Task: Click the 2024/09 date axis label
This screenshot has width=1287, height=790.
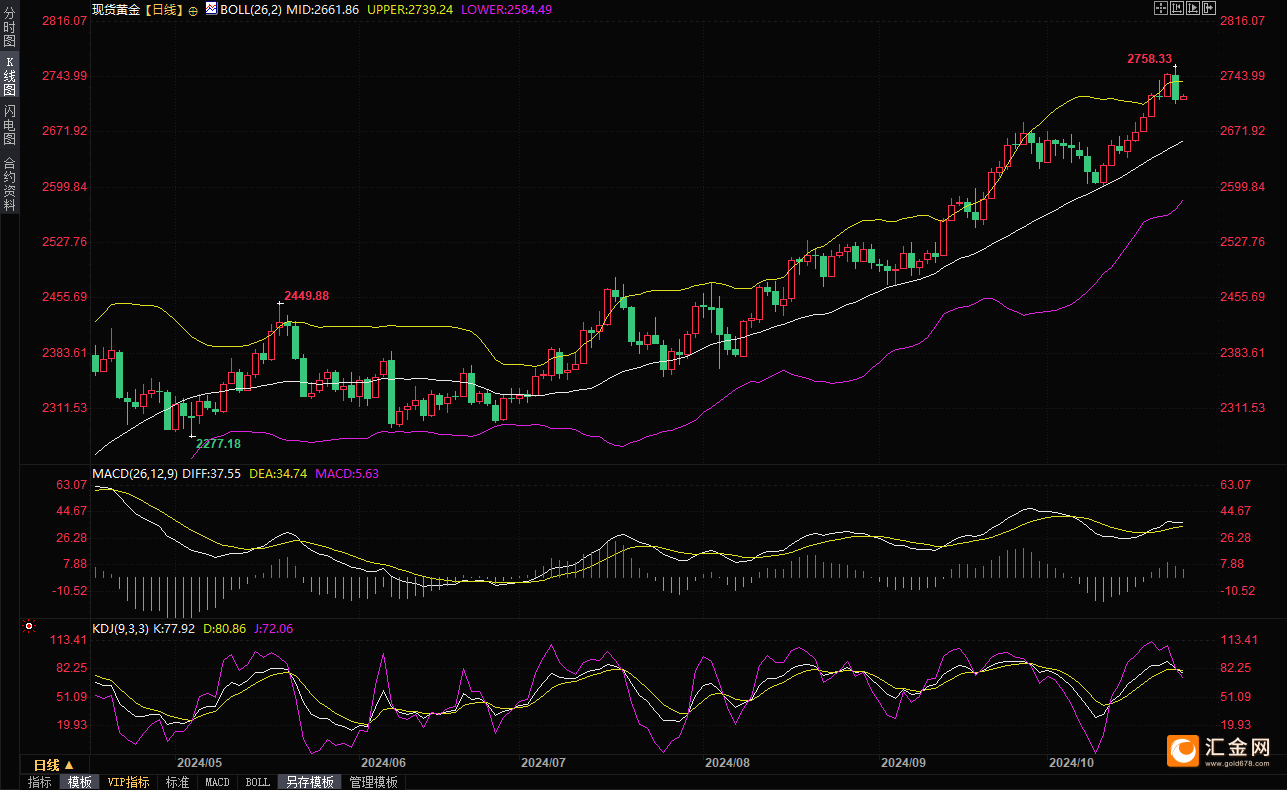Action: pyautogui.click(x=902, y=763)
